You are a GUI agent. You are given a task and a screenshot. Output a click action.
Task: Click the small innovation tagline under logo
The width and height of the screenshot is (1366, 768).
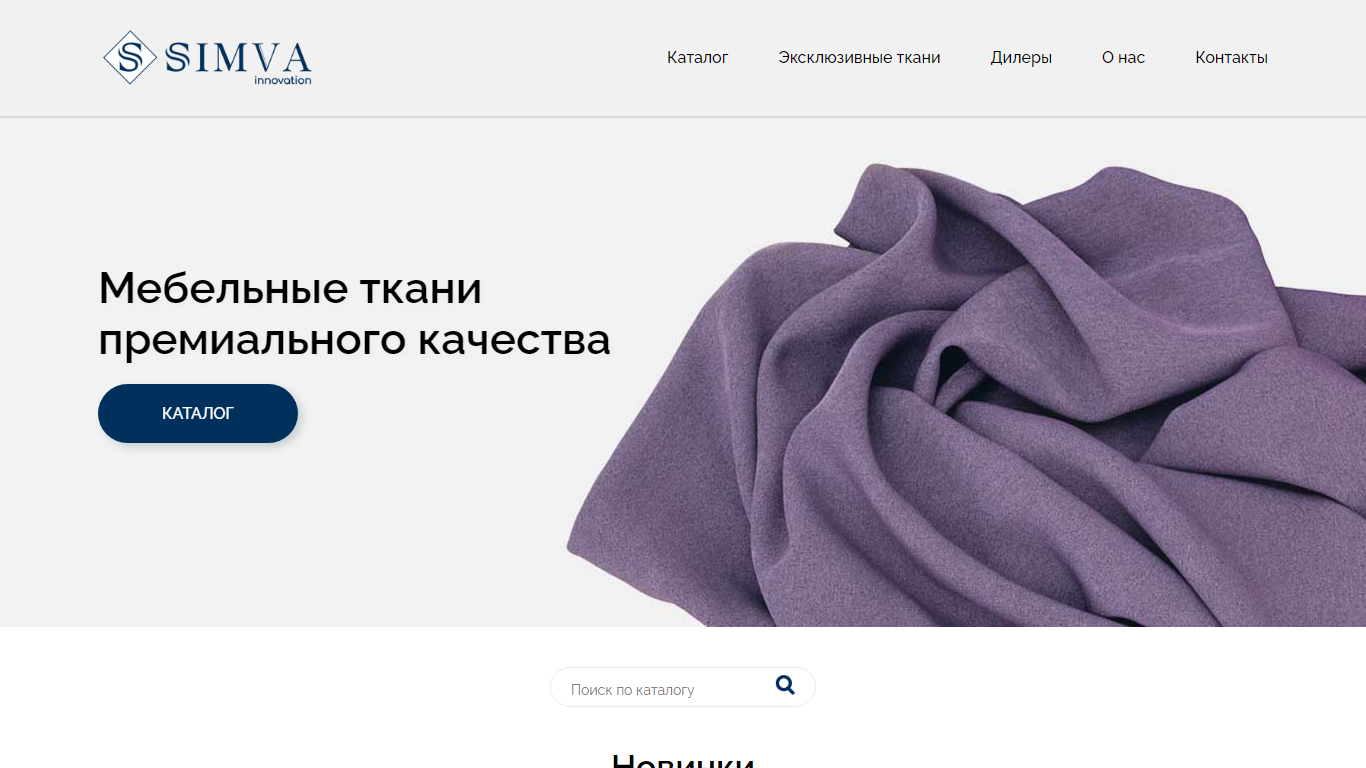point(282,80)
